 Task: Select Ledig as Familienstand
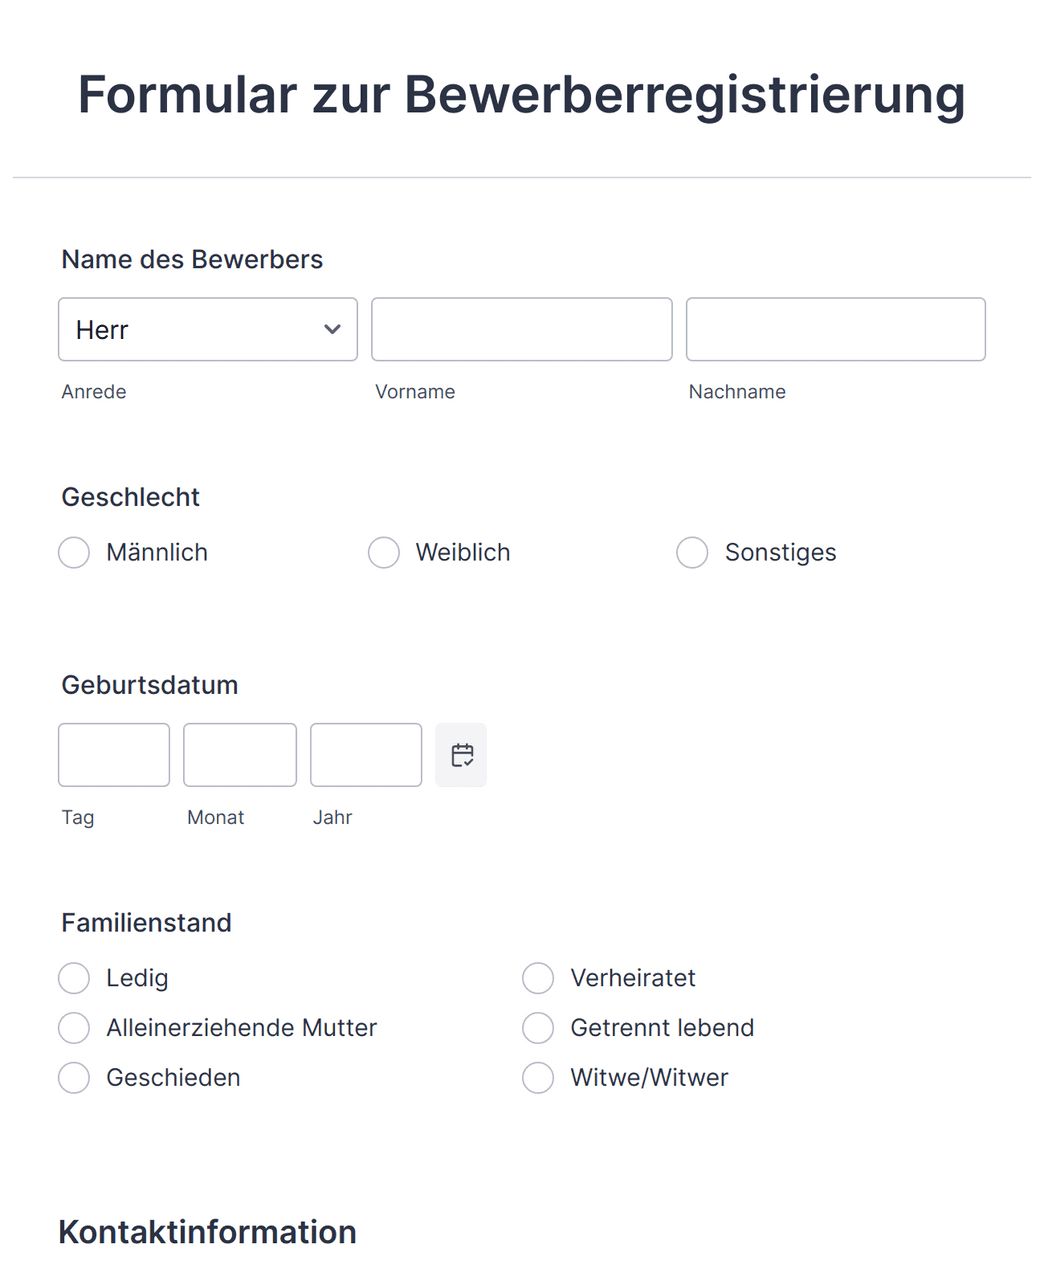[x=74, y=978]
